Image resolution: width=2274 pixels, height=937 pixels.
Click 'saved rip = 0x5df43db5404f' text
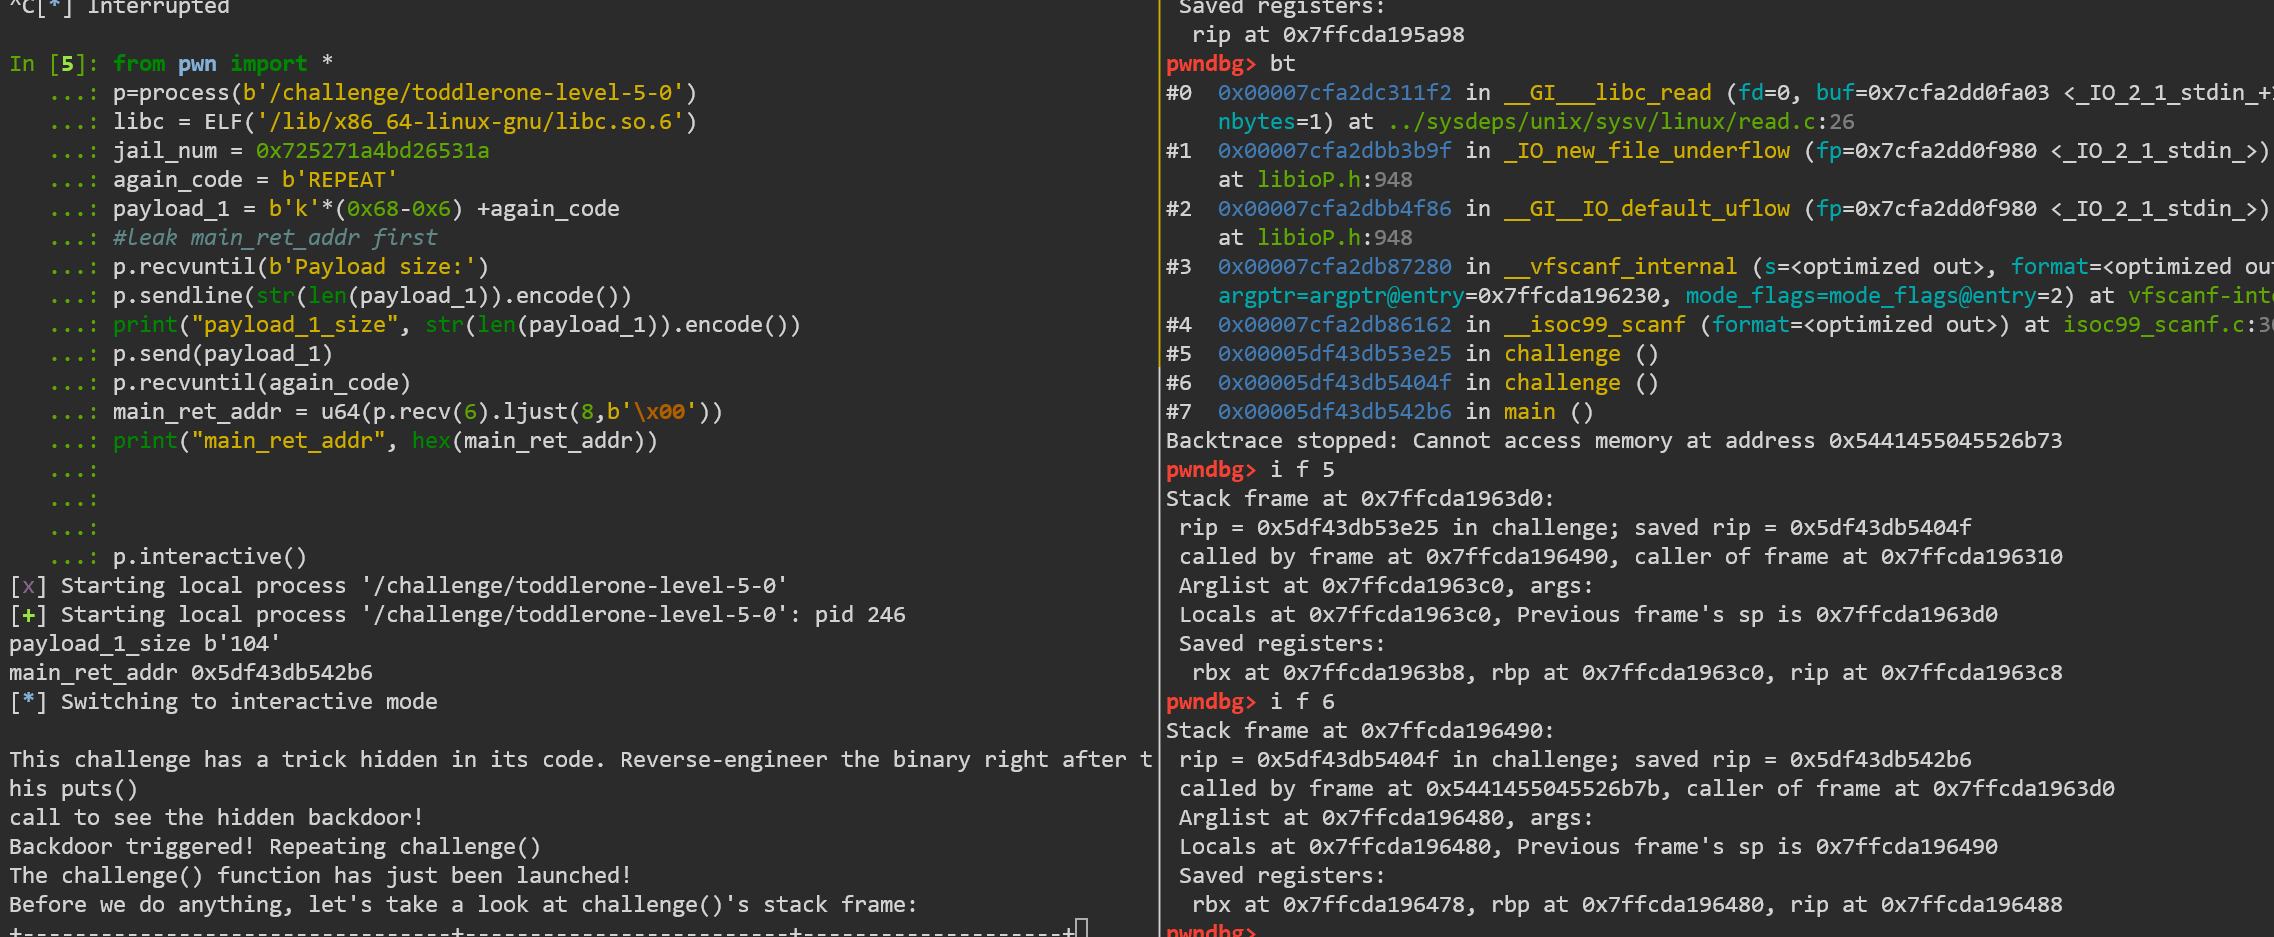(x=1803, y=528)
